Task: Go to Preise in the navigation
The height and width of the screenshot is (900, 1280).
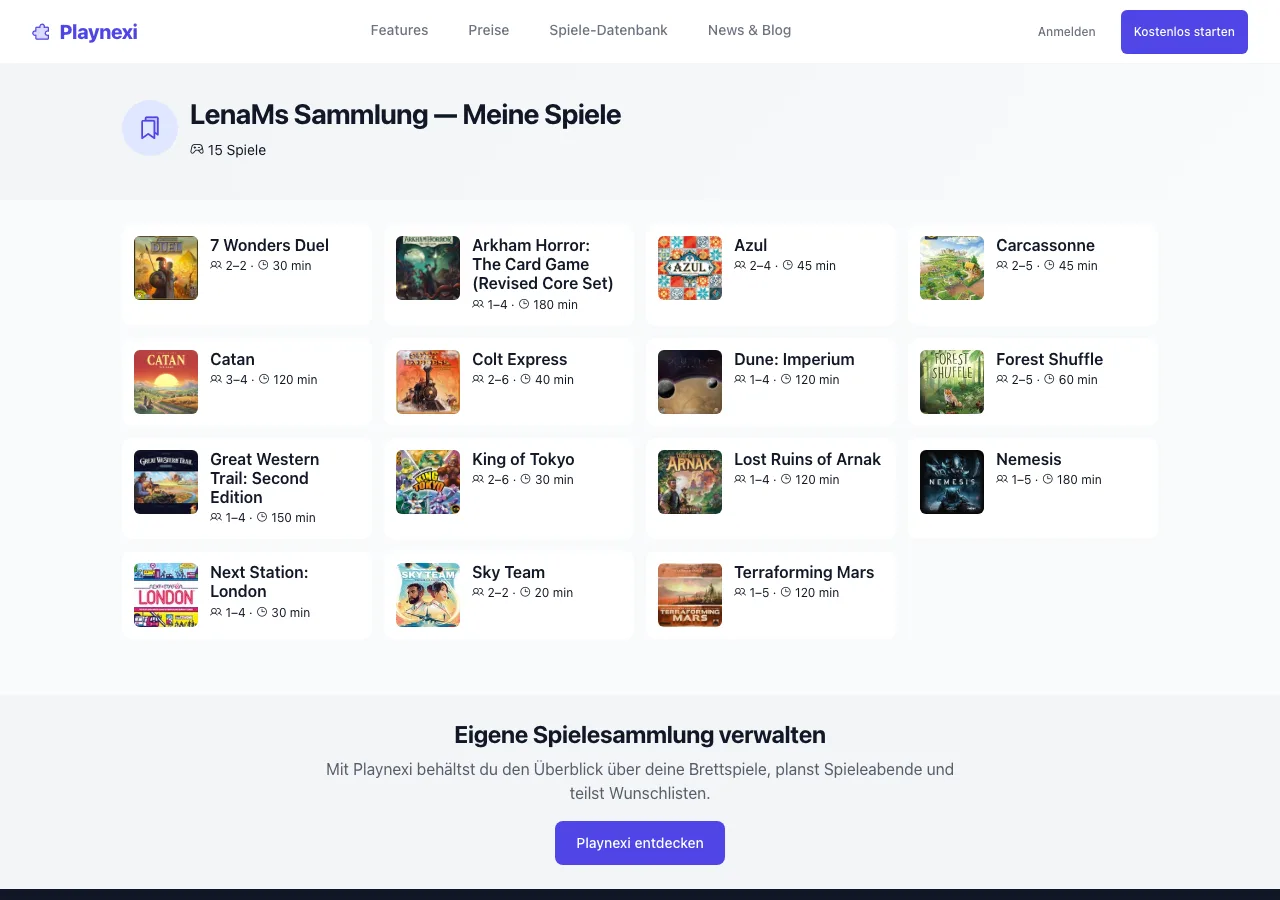Action: (x=489, y=30)
